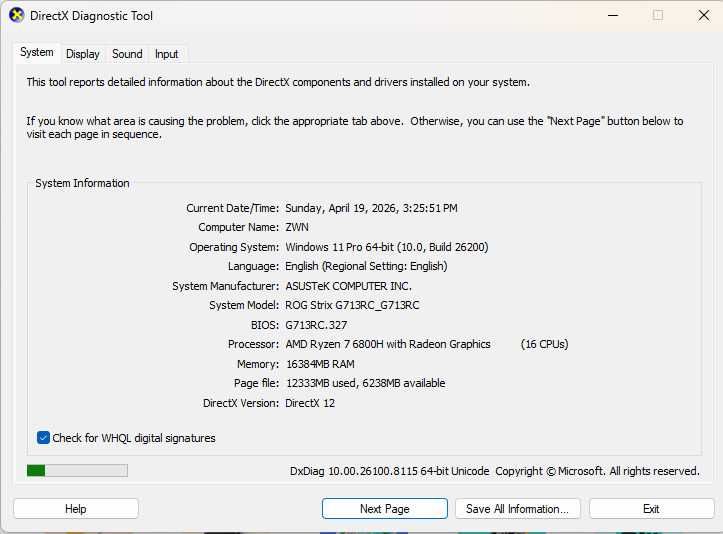723x534 pixels.
Task: Go to Next Page
Action: (385, 509)
